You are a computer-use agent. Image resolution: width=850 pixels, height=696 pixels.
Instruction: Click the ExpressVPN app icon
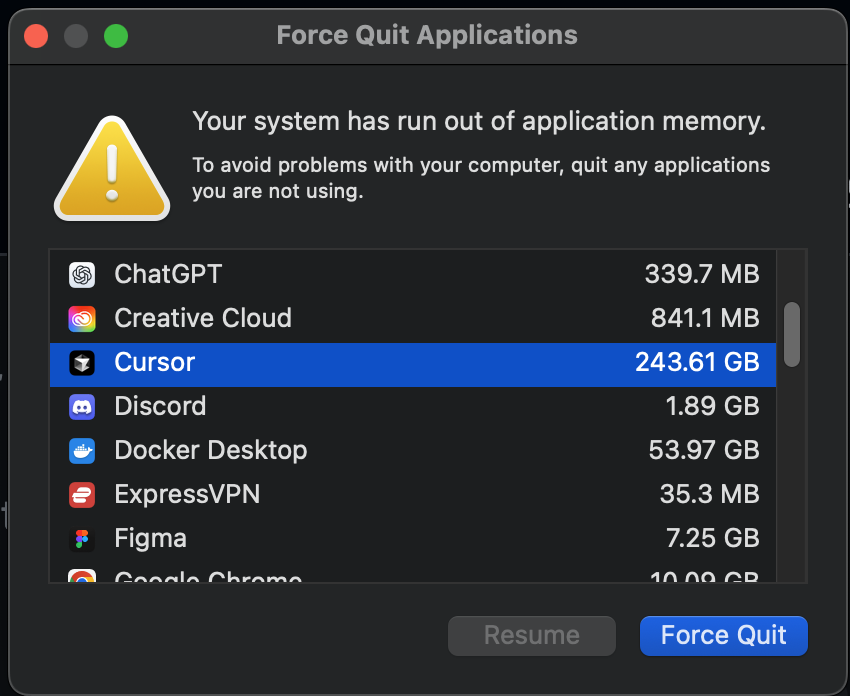click(82, 494)
